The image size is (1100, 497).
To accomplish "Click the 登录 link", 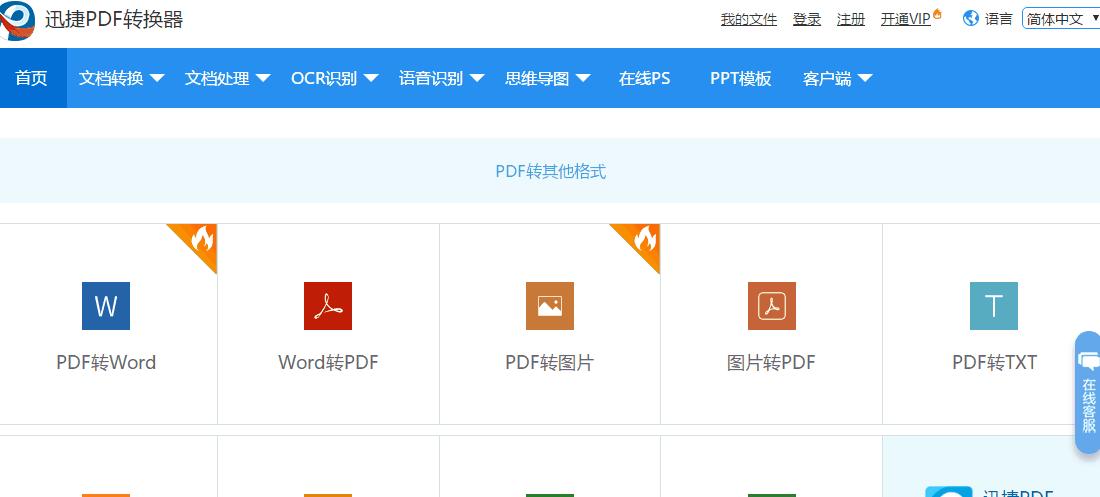I will pos(807,20).
